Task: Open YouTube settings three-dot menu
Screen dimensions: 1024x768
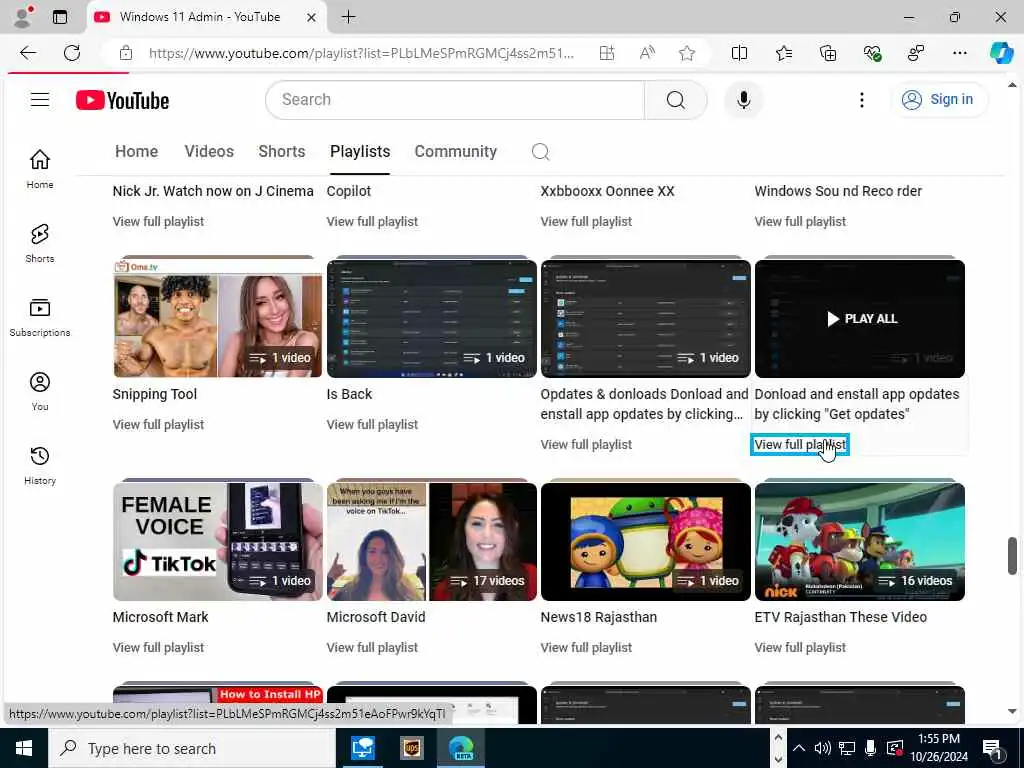Action: click(x=861, y=100)
